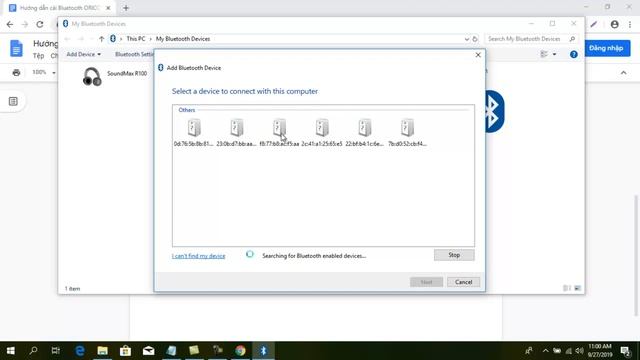Click 'This PC' in the address breadcrumb
The height and width of the screenshot is (360, 640).
pos(136,39)
